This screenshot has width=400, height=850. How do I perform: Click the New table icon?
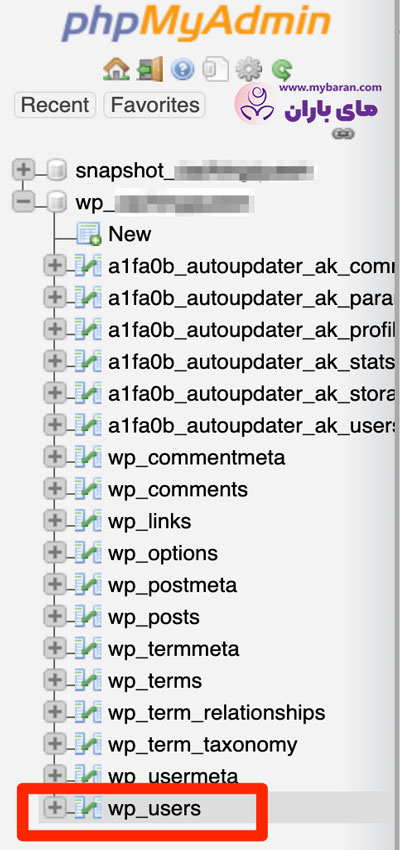[88, 234]
